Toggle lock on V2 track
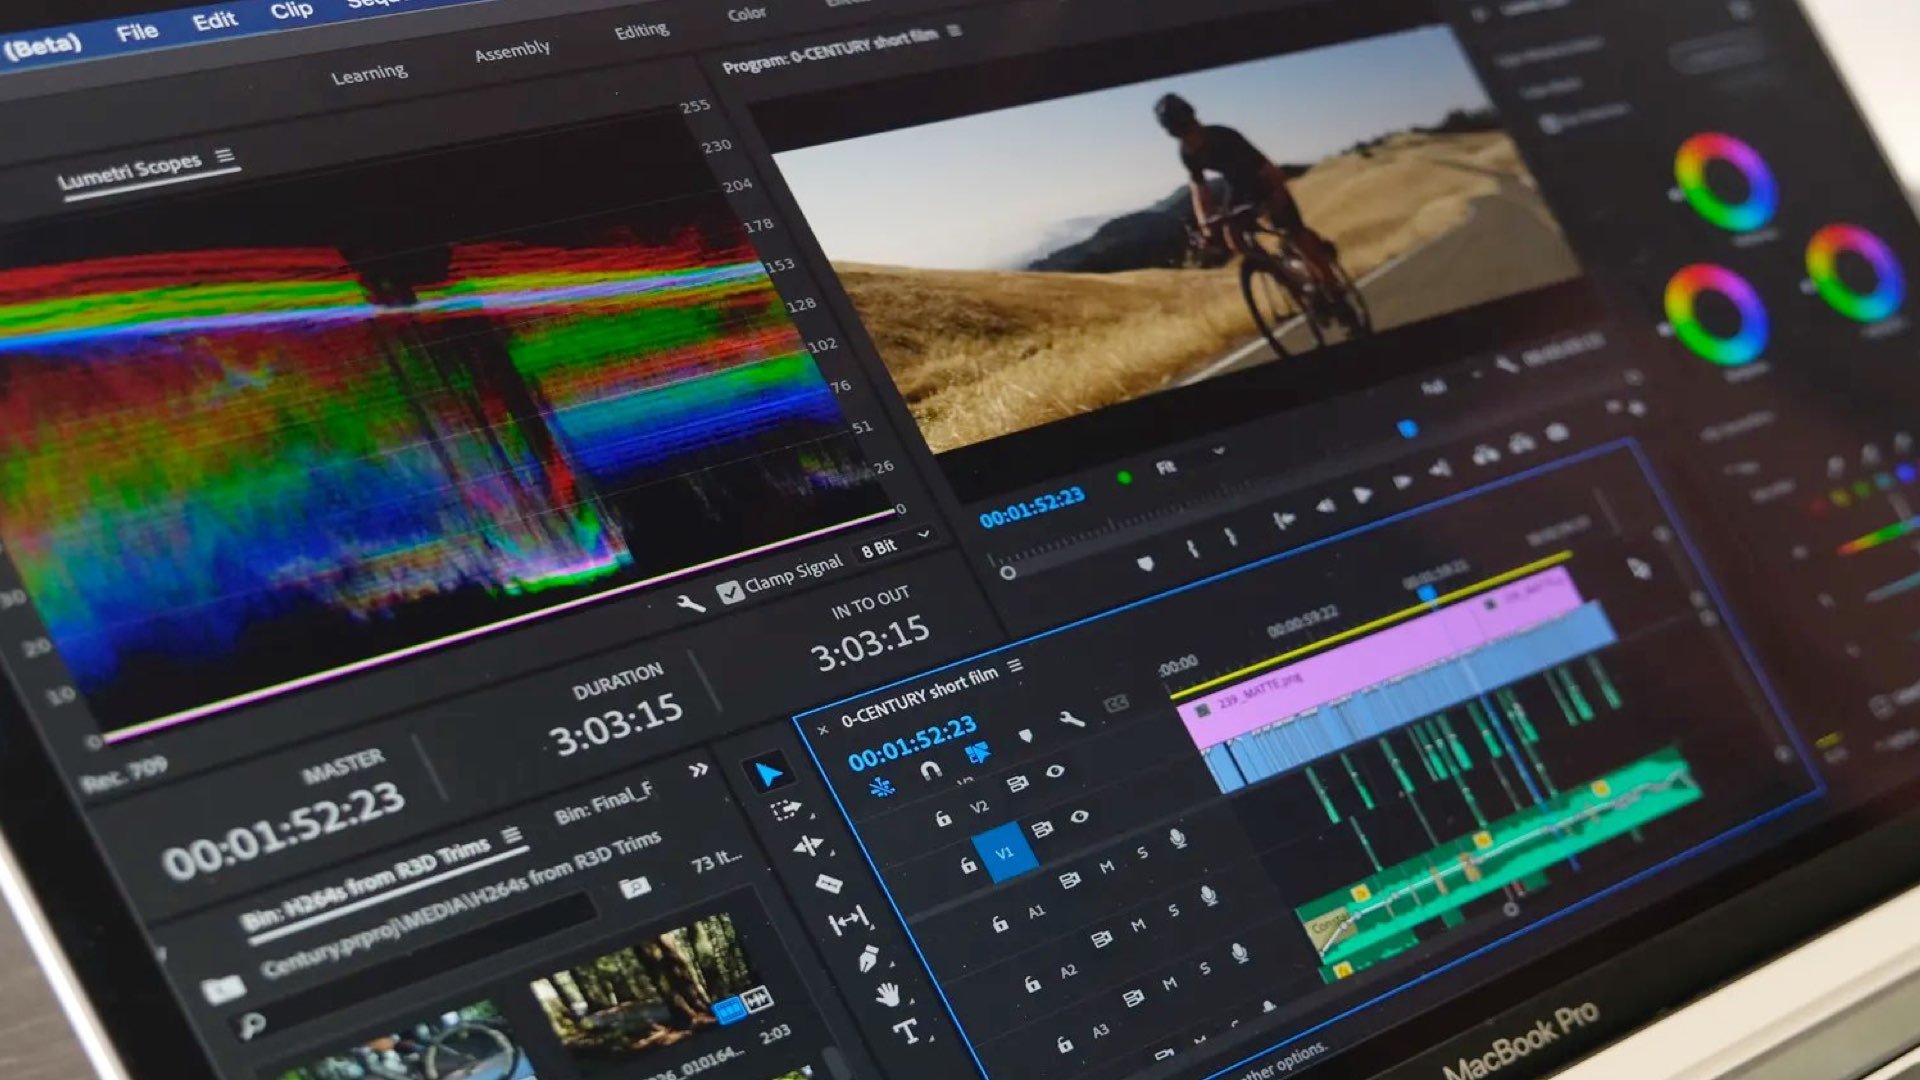 [x=943, y=819]
